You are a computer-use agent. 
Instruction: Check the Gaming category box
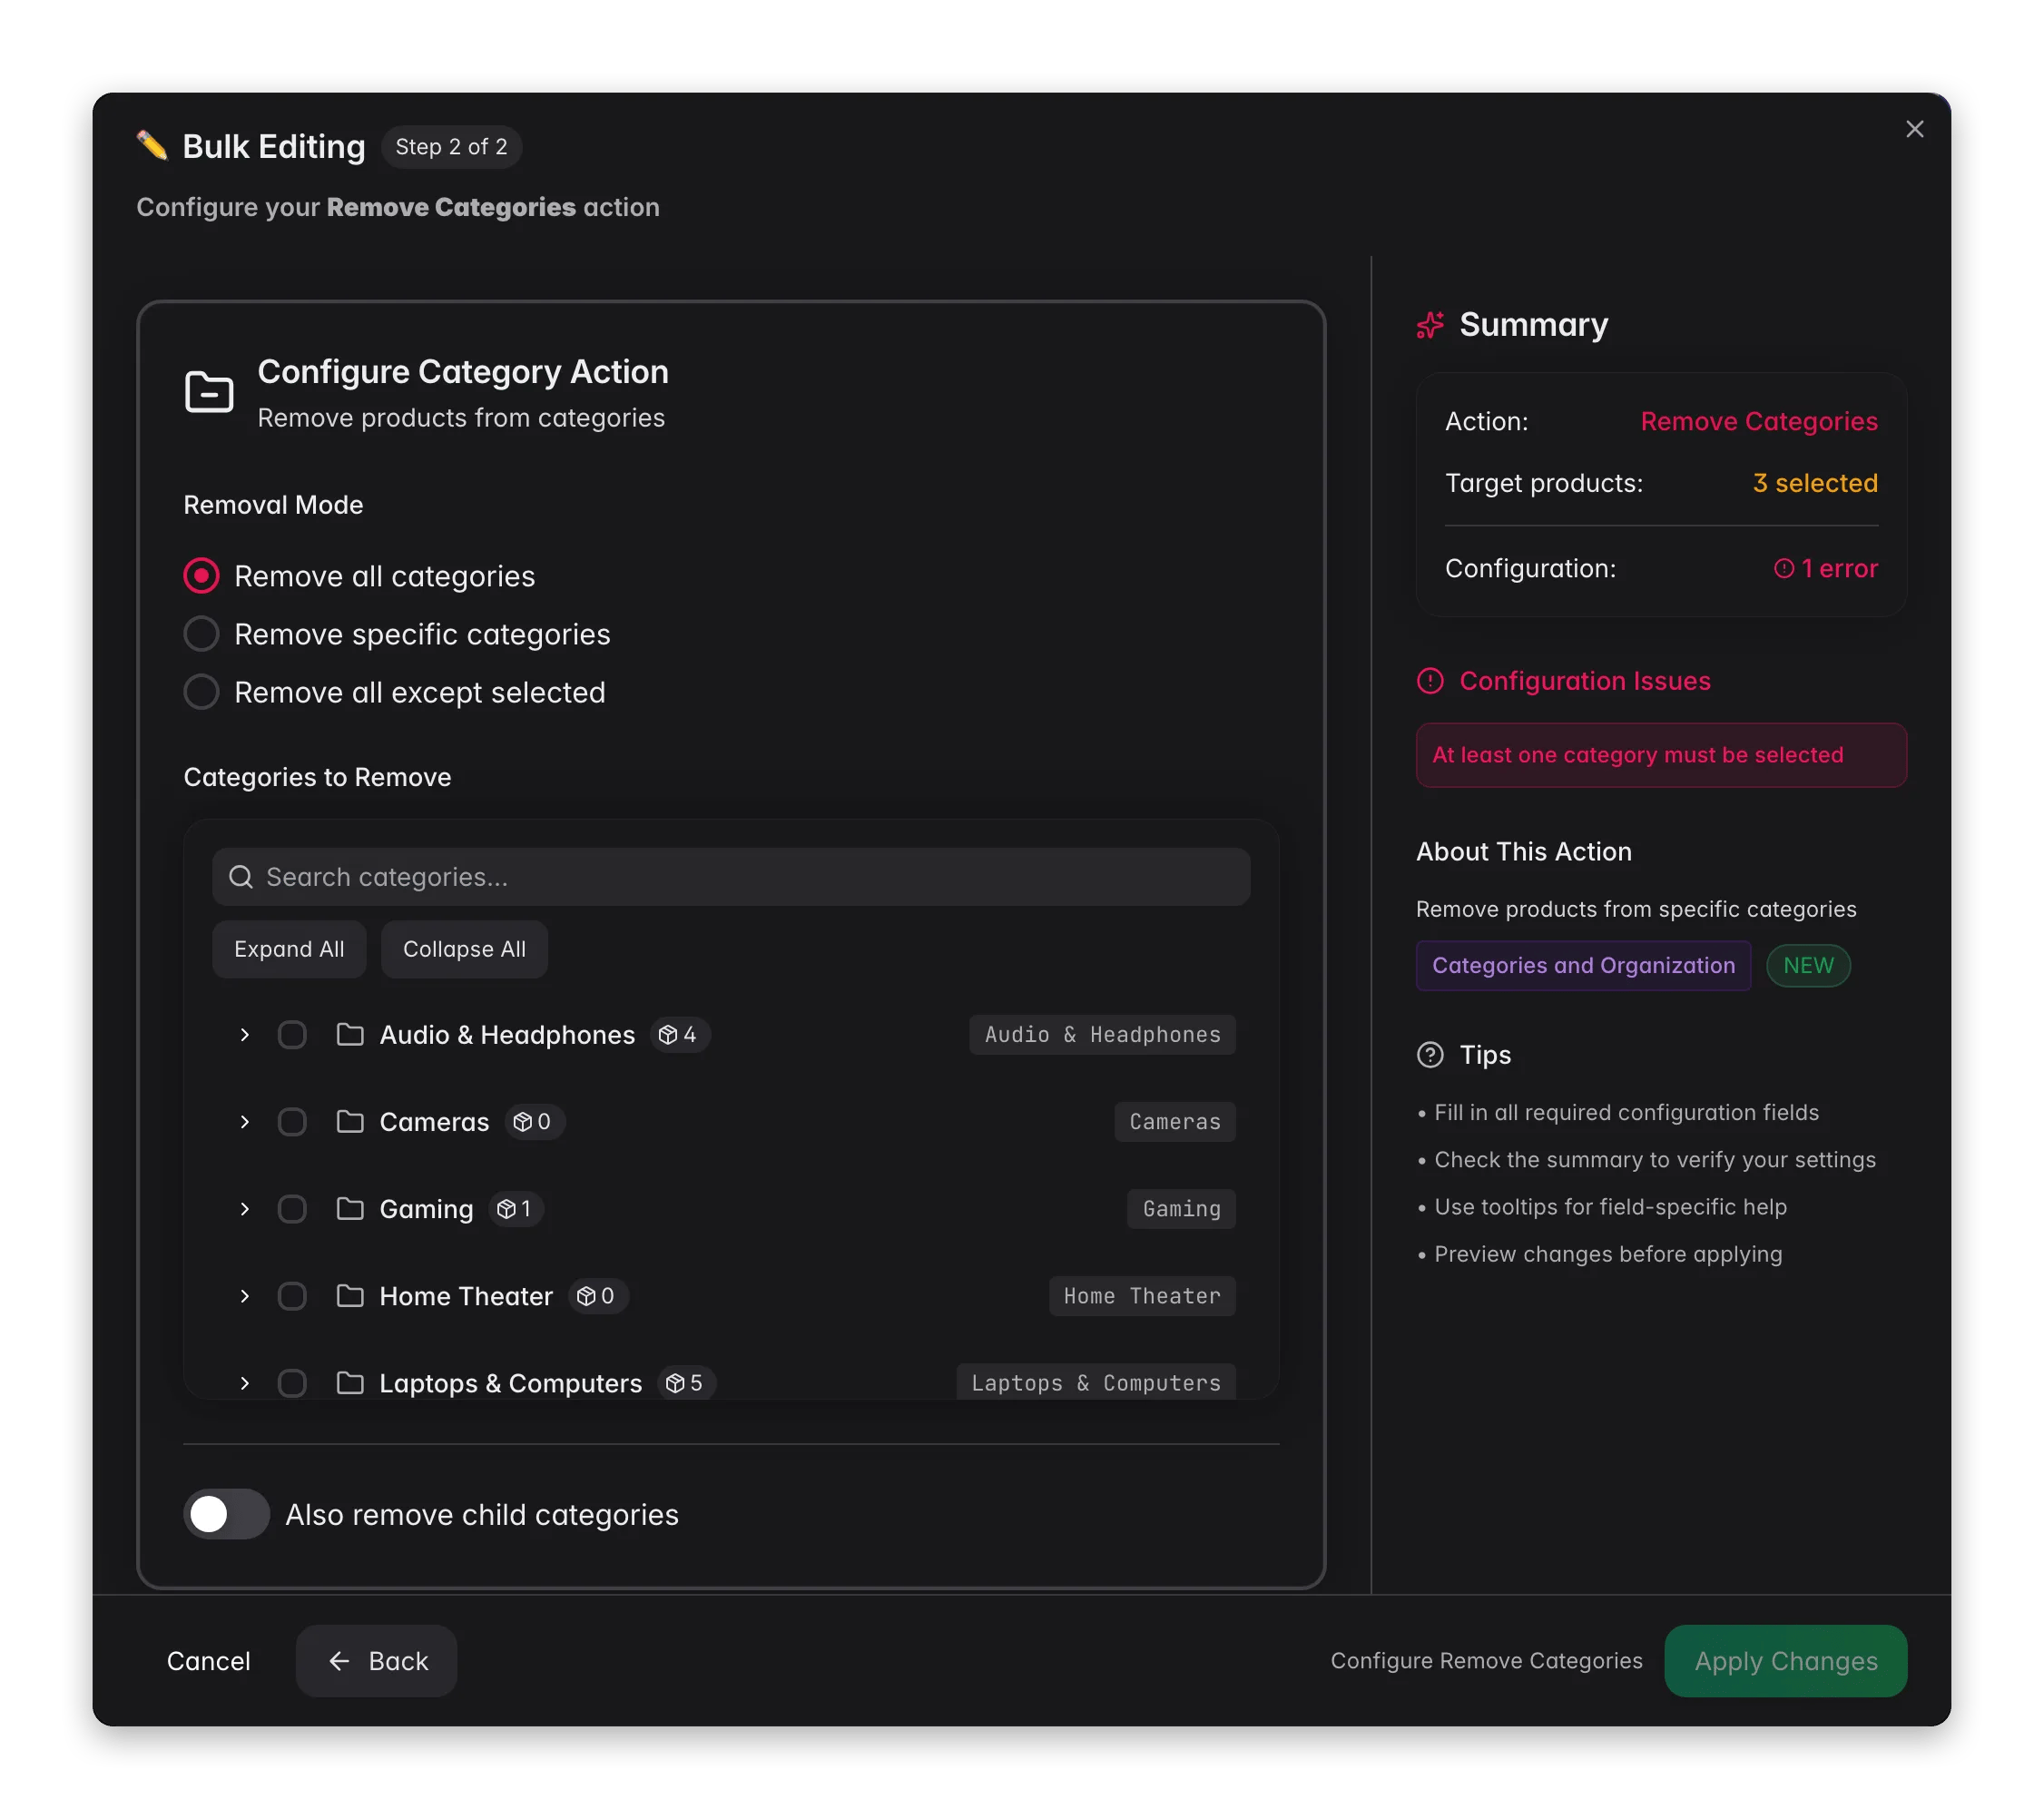(x=292, y=1208)
